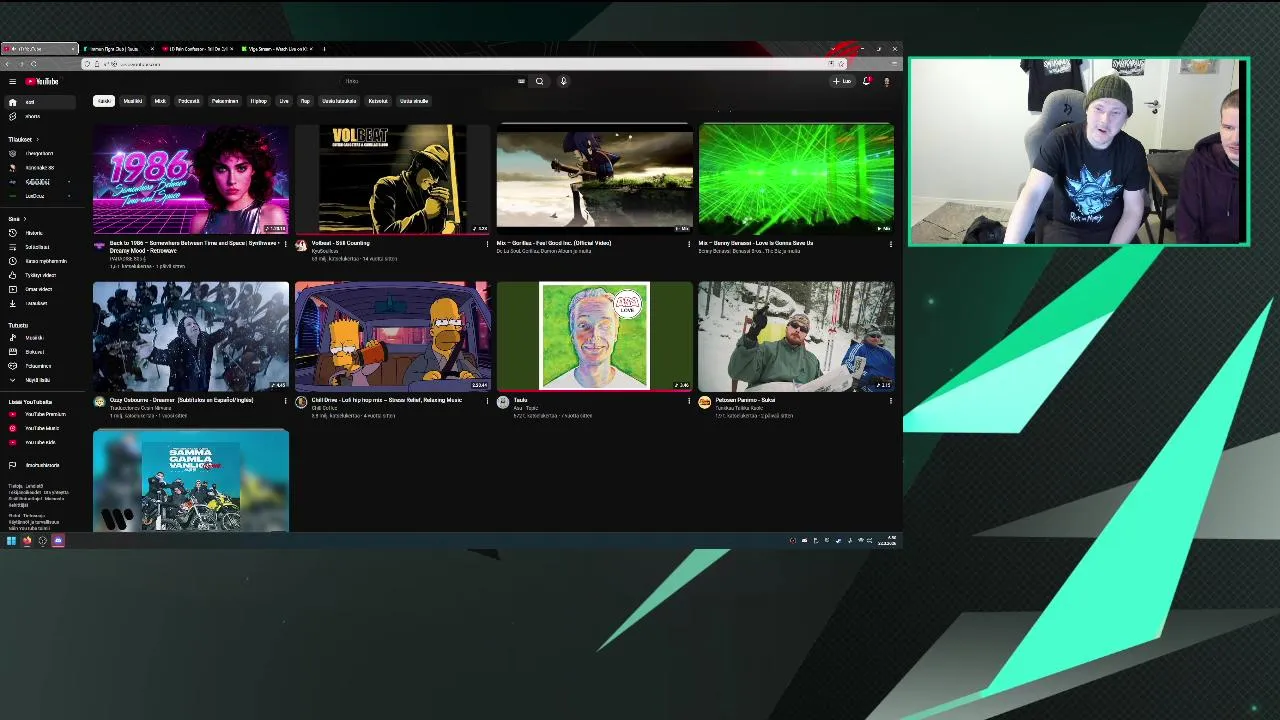
Task: Select the Podcastit filter chip
Action: coord(189,101)
